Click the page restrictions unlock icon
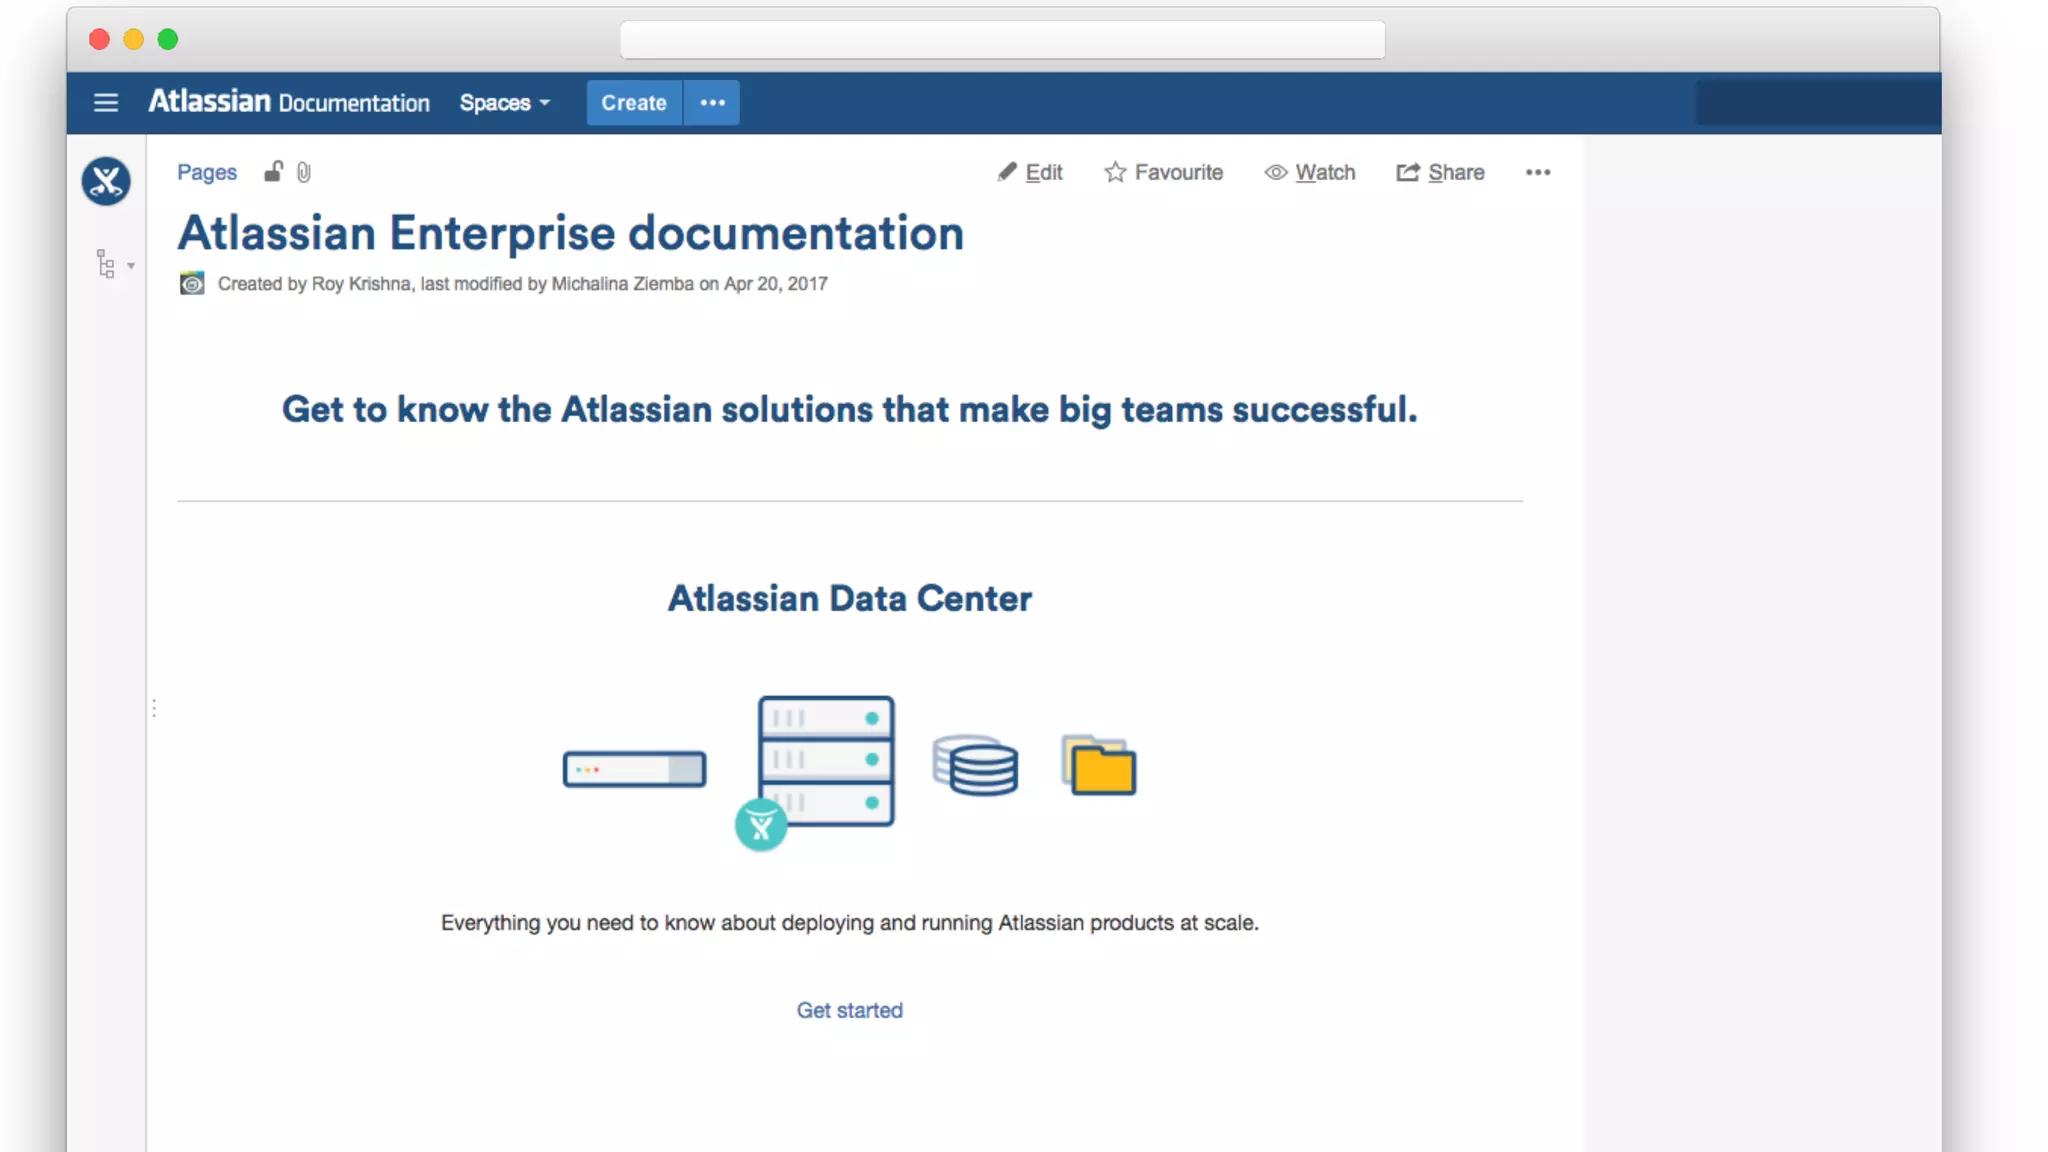Image resolution: width=2048 pixels, height=1152 pixels. pyautogui.click(x=273, y=172)
